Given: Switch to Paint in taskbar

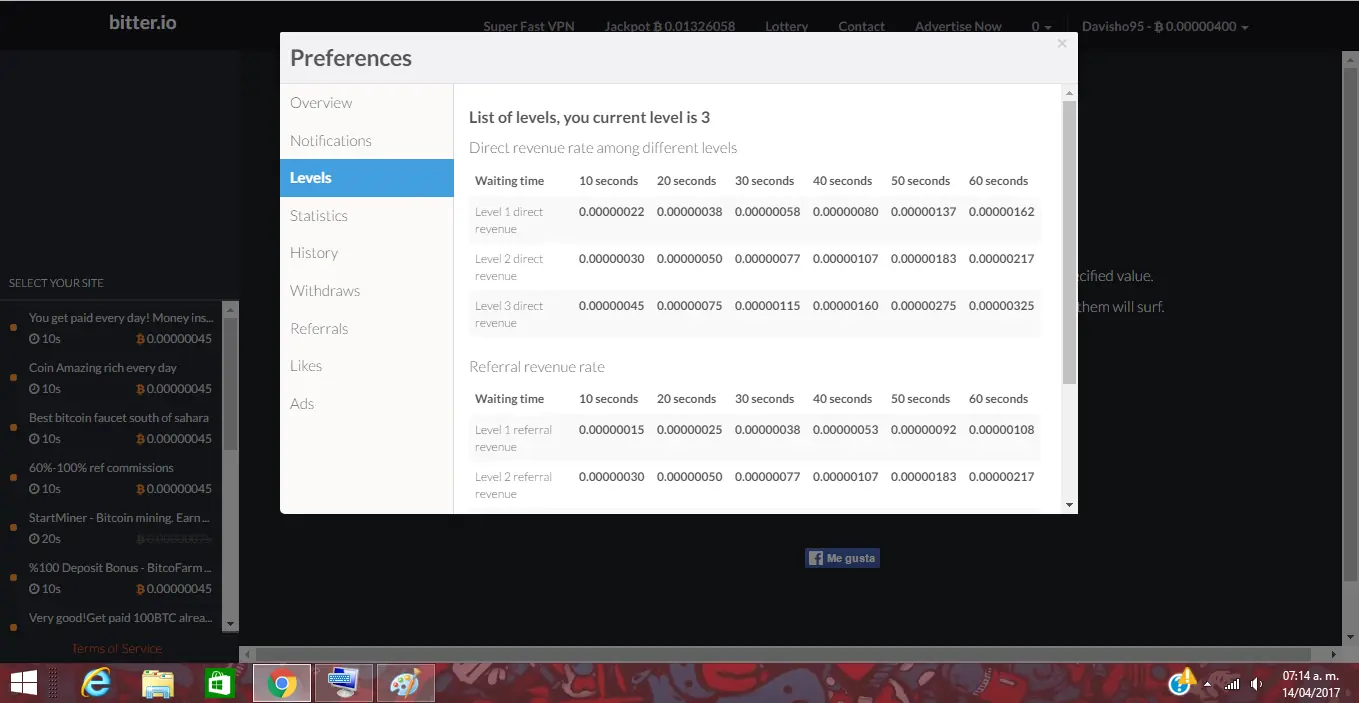Looking at the screenshot, I should pos(405,683).
